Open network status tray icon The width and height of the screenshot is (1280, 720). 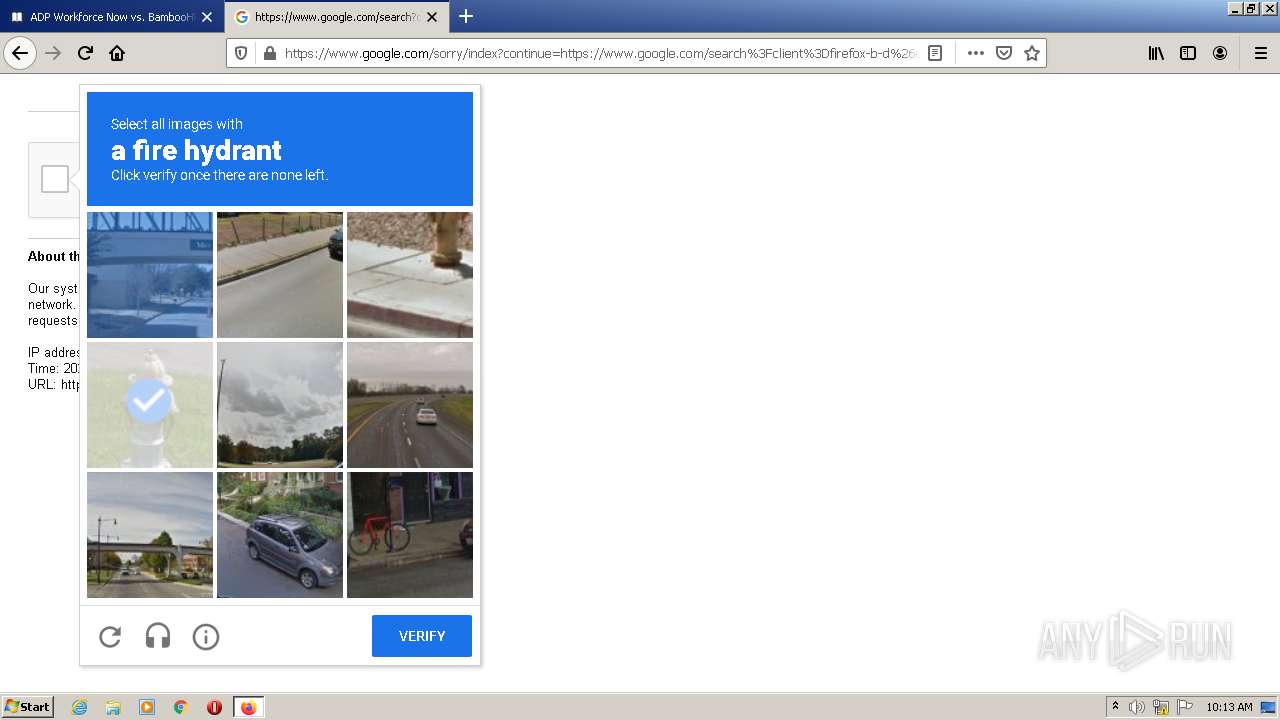[1161, 707]
